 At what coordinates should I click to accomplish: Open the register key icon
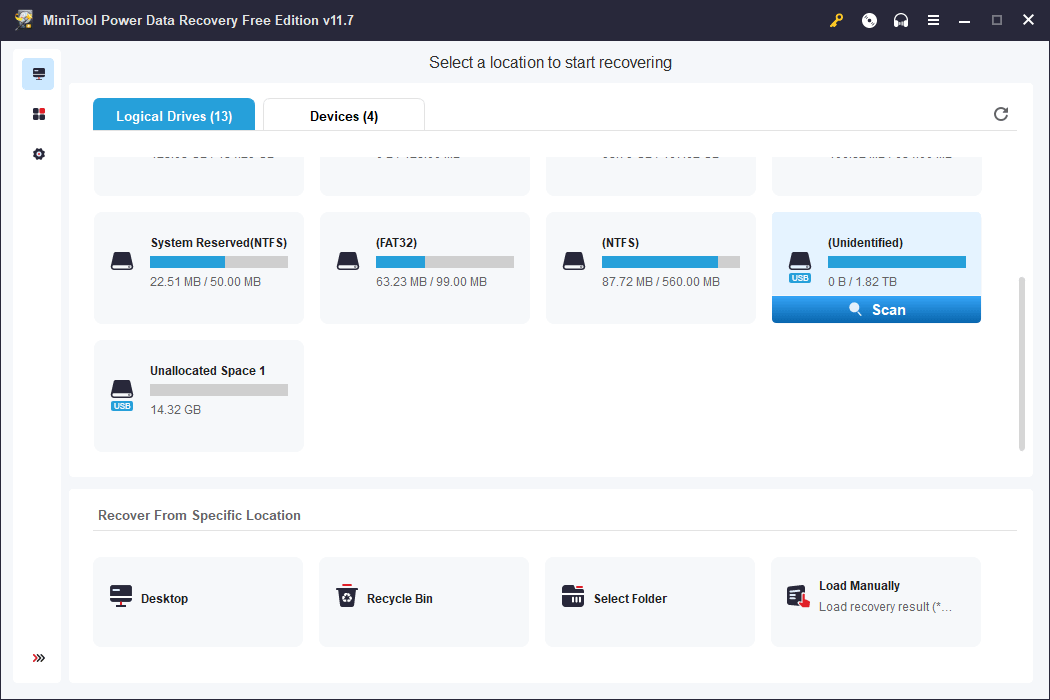[x=836, y=20]
